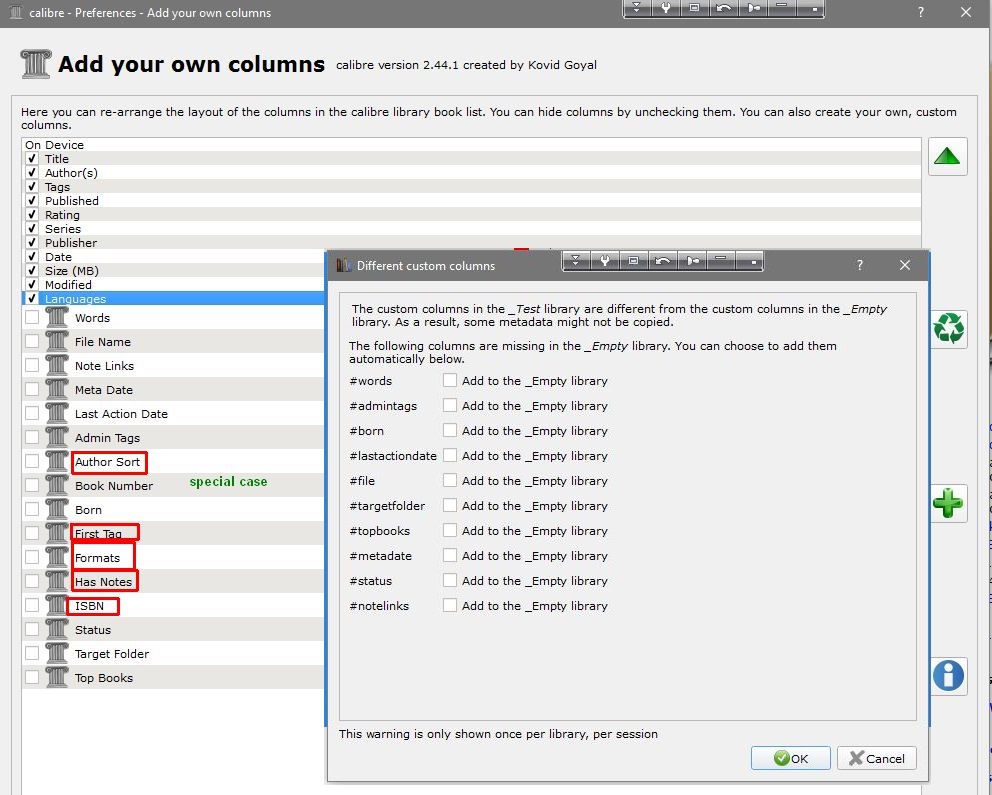The height and width of the screenshot is (795, 992).
Task: Click the calibre column logo beside heading
Action: click(35, 64)
